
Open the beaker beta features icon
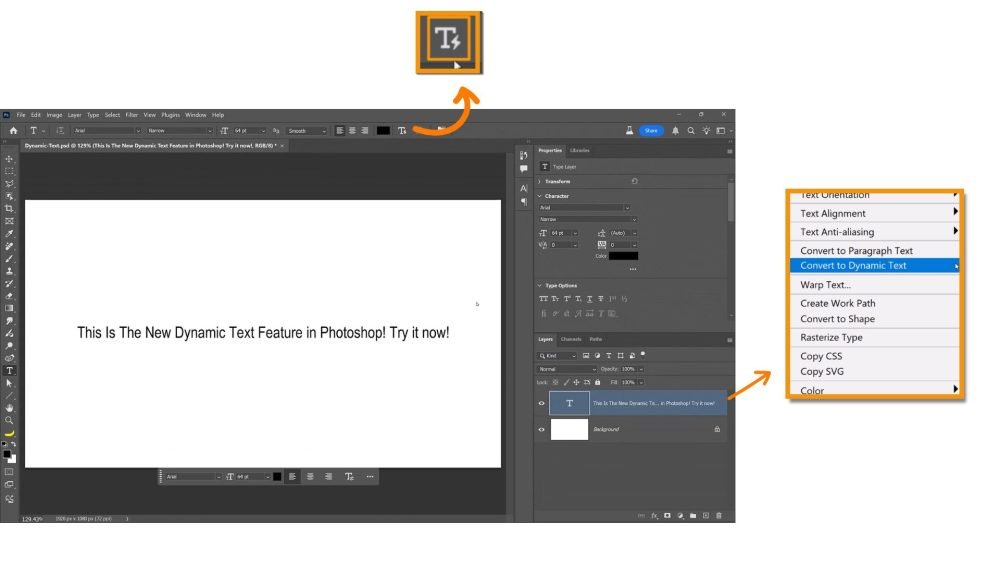click(629, 130)
